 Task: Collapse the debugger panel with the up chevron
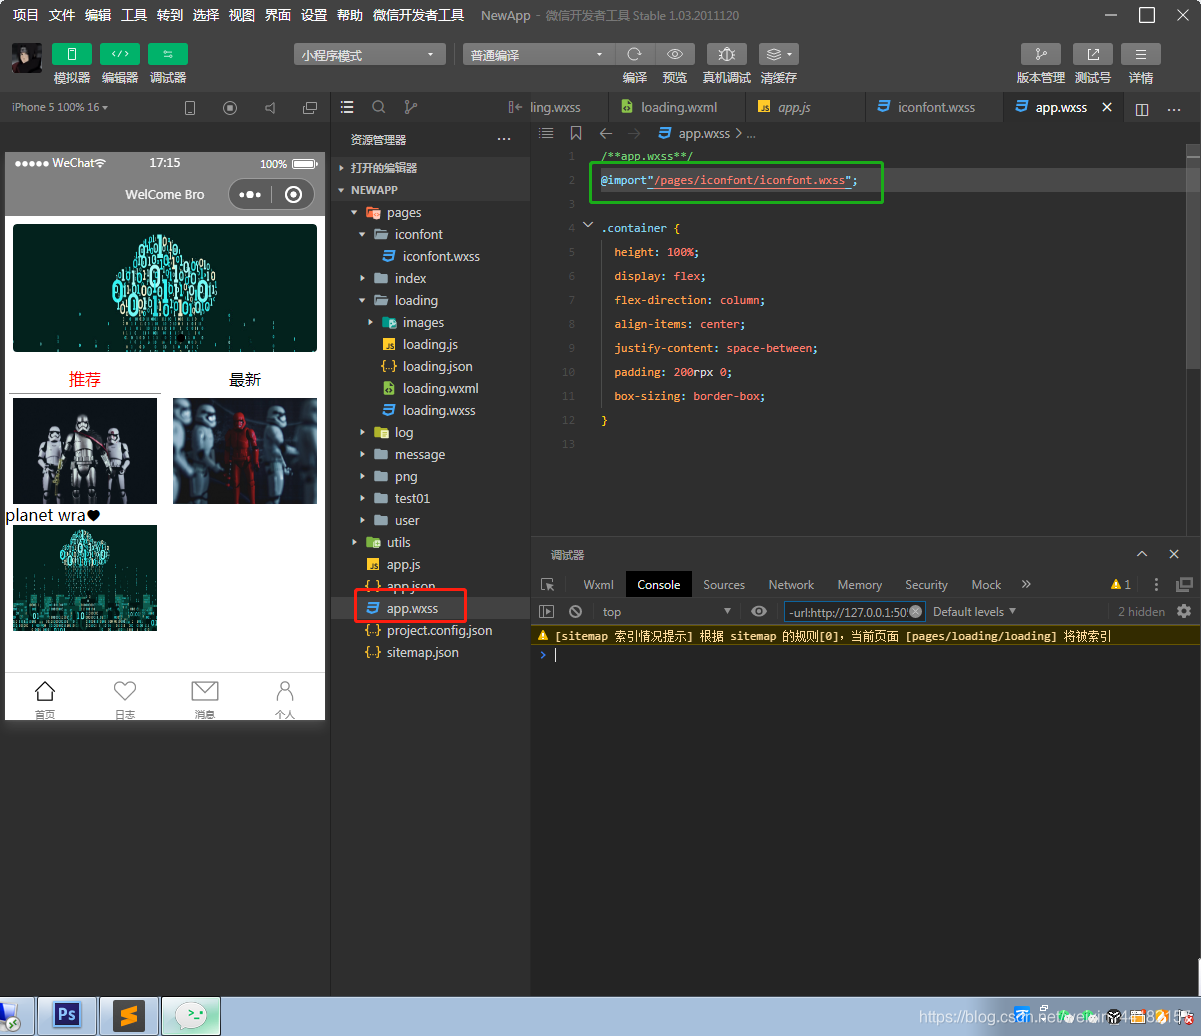(x=1142, y=554)
